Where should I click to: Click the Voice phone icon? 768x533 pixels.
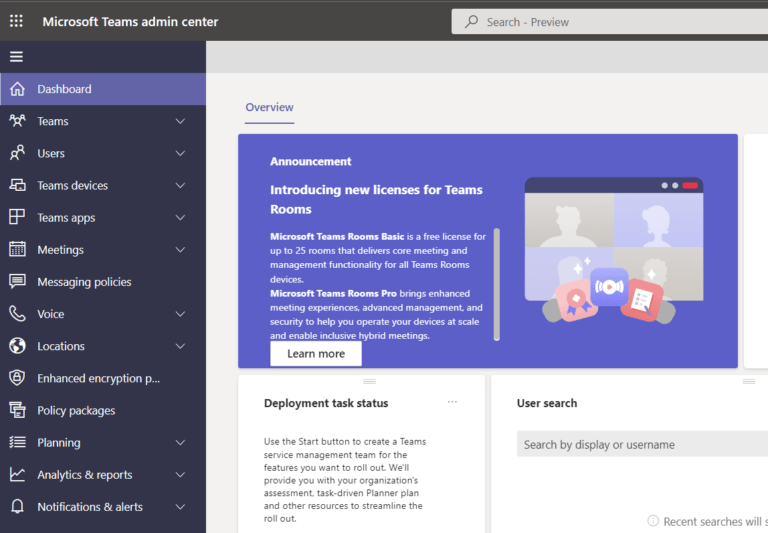click(x=17, y=314)
